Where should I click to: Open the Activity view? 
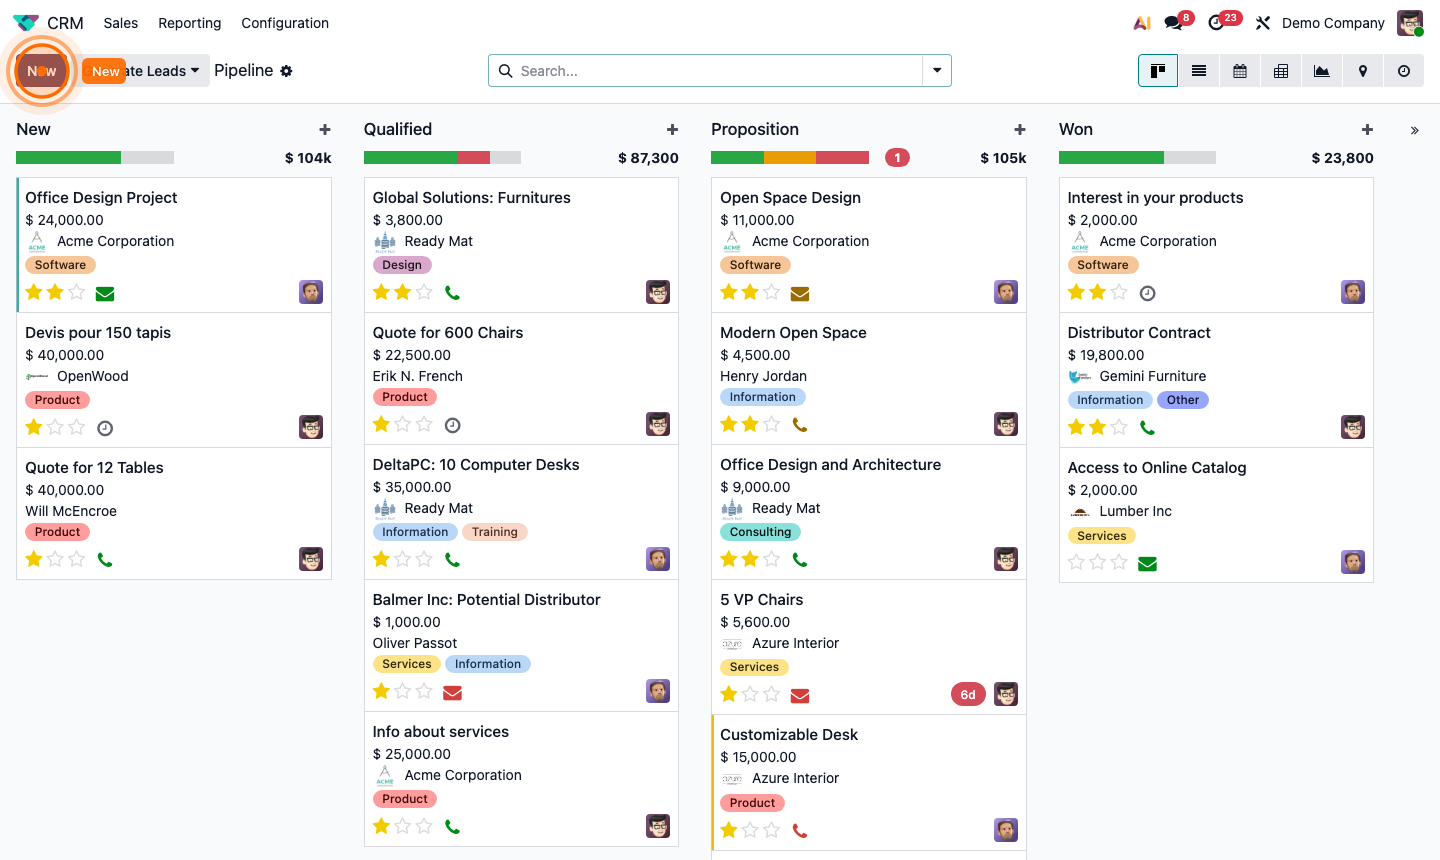click(1403, 71)
